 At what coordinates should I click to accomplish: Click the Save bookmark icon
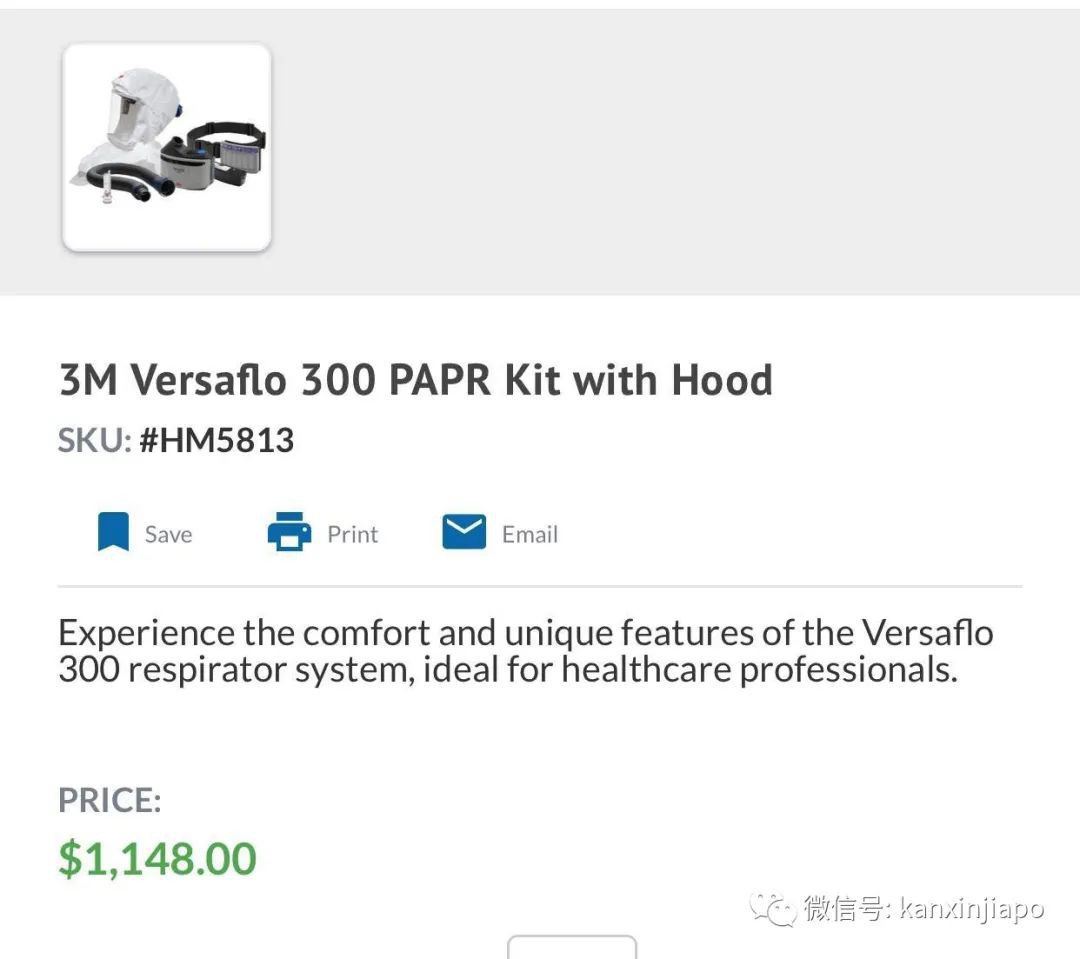(114, 532)
